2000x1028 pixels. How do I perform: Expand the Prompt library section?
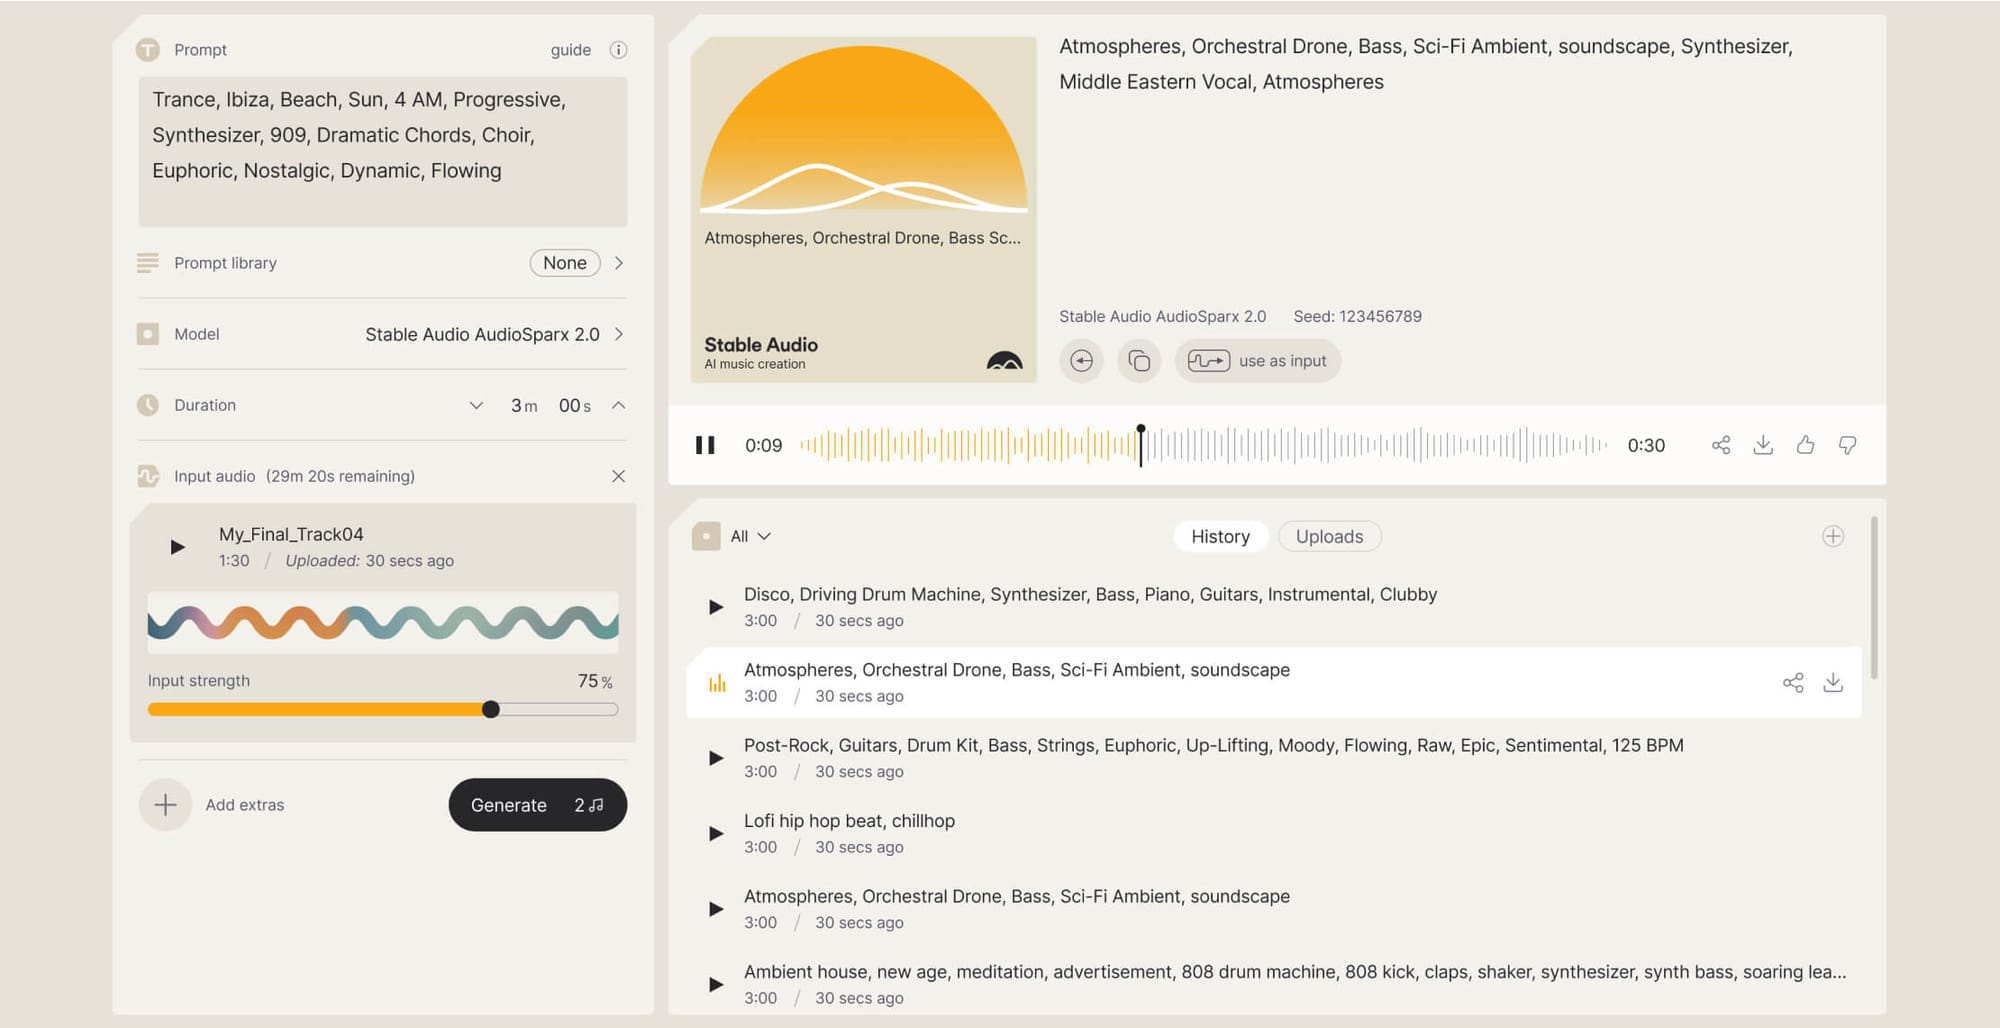(x=620, y=263)
